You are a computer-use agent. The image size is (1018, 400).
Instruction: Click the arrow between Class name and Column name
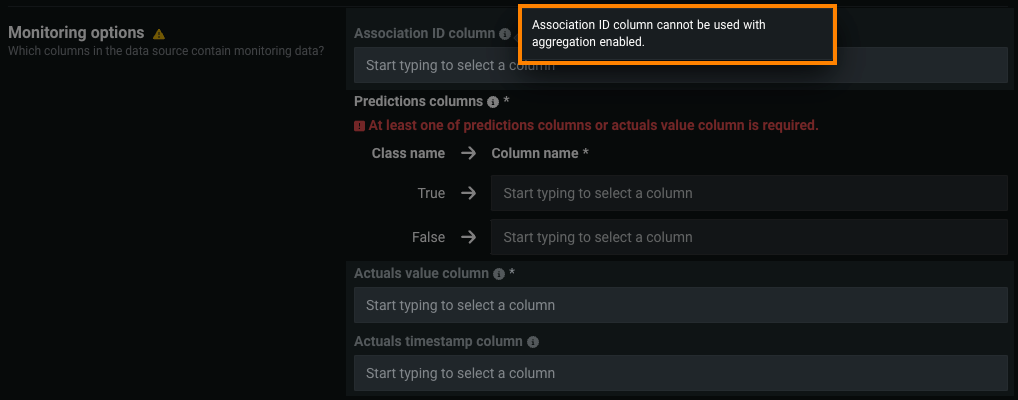click(468, 153)
